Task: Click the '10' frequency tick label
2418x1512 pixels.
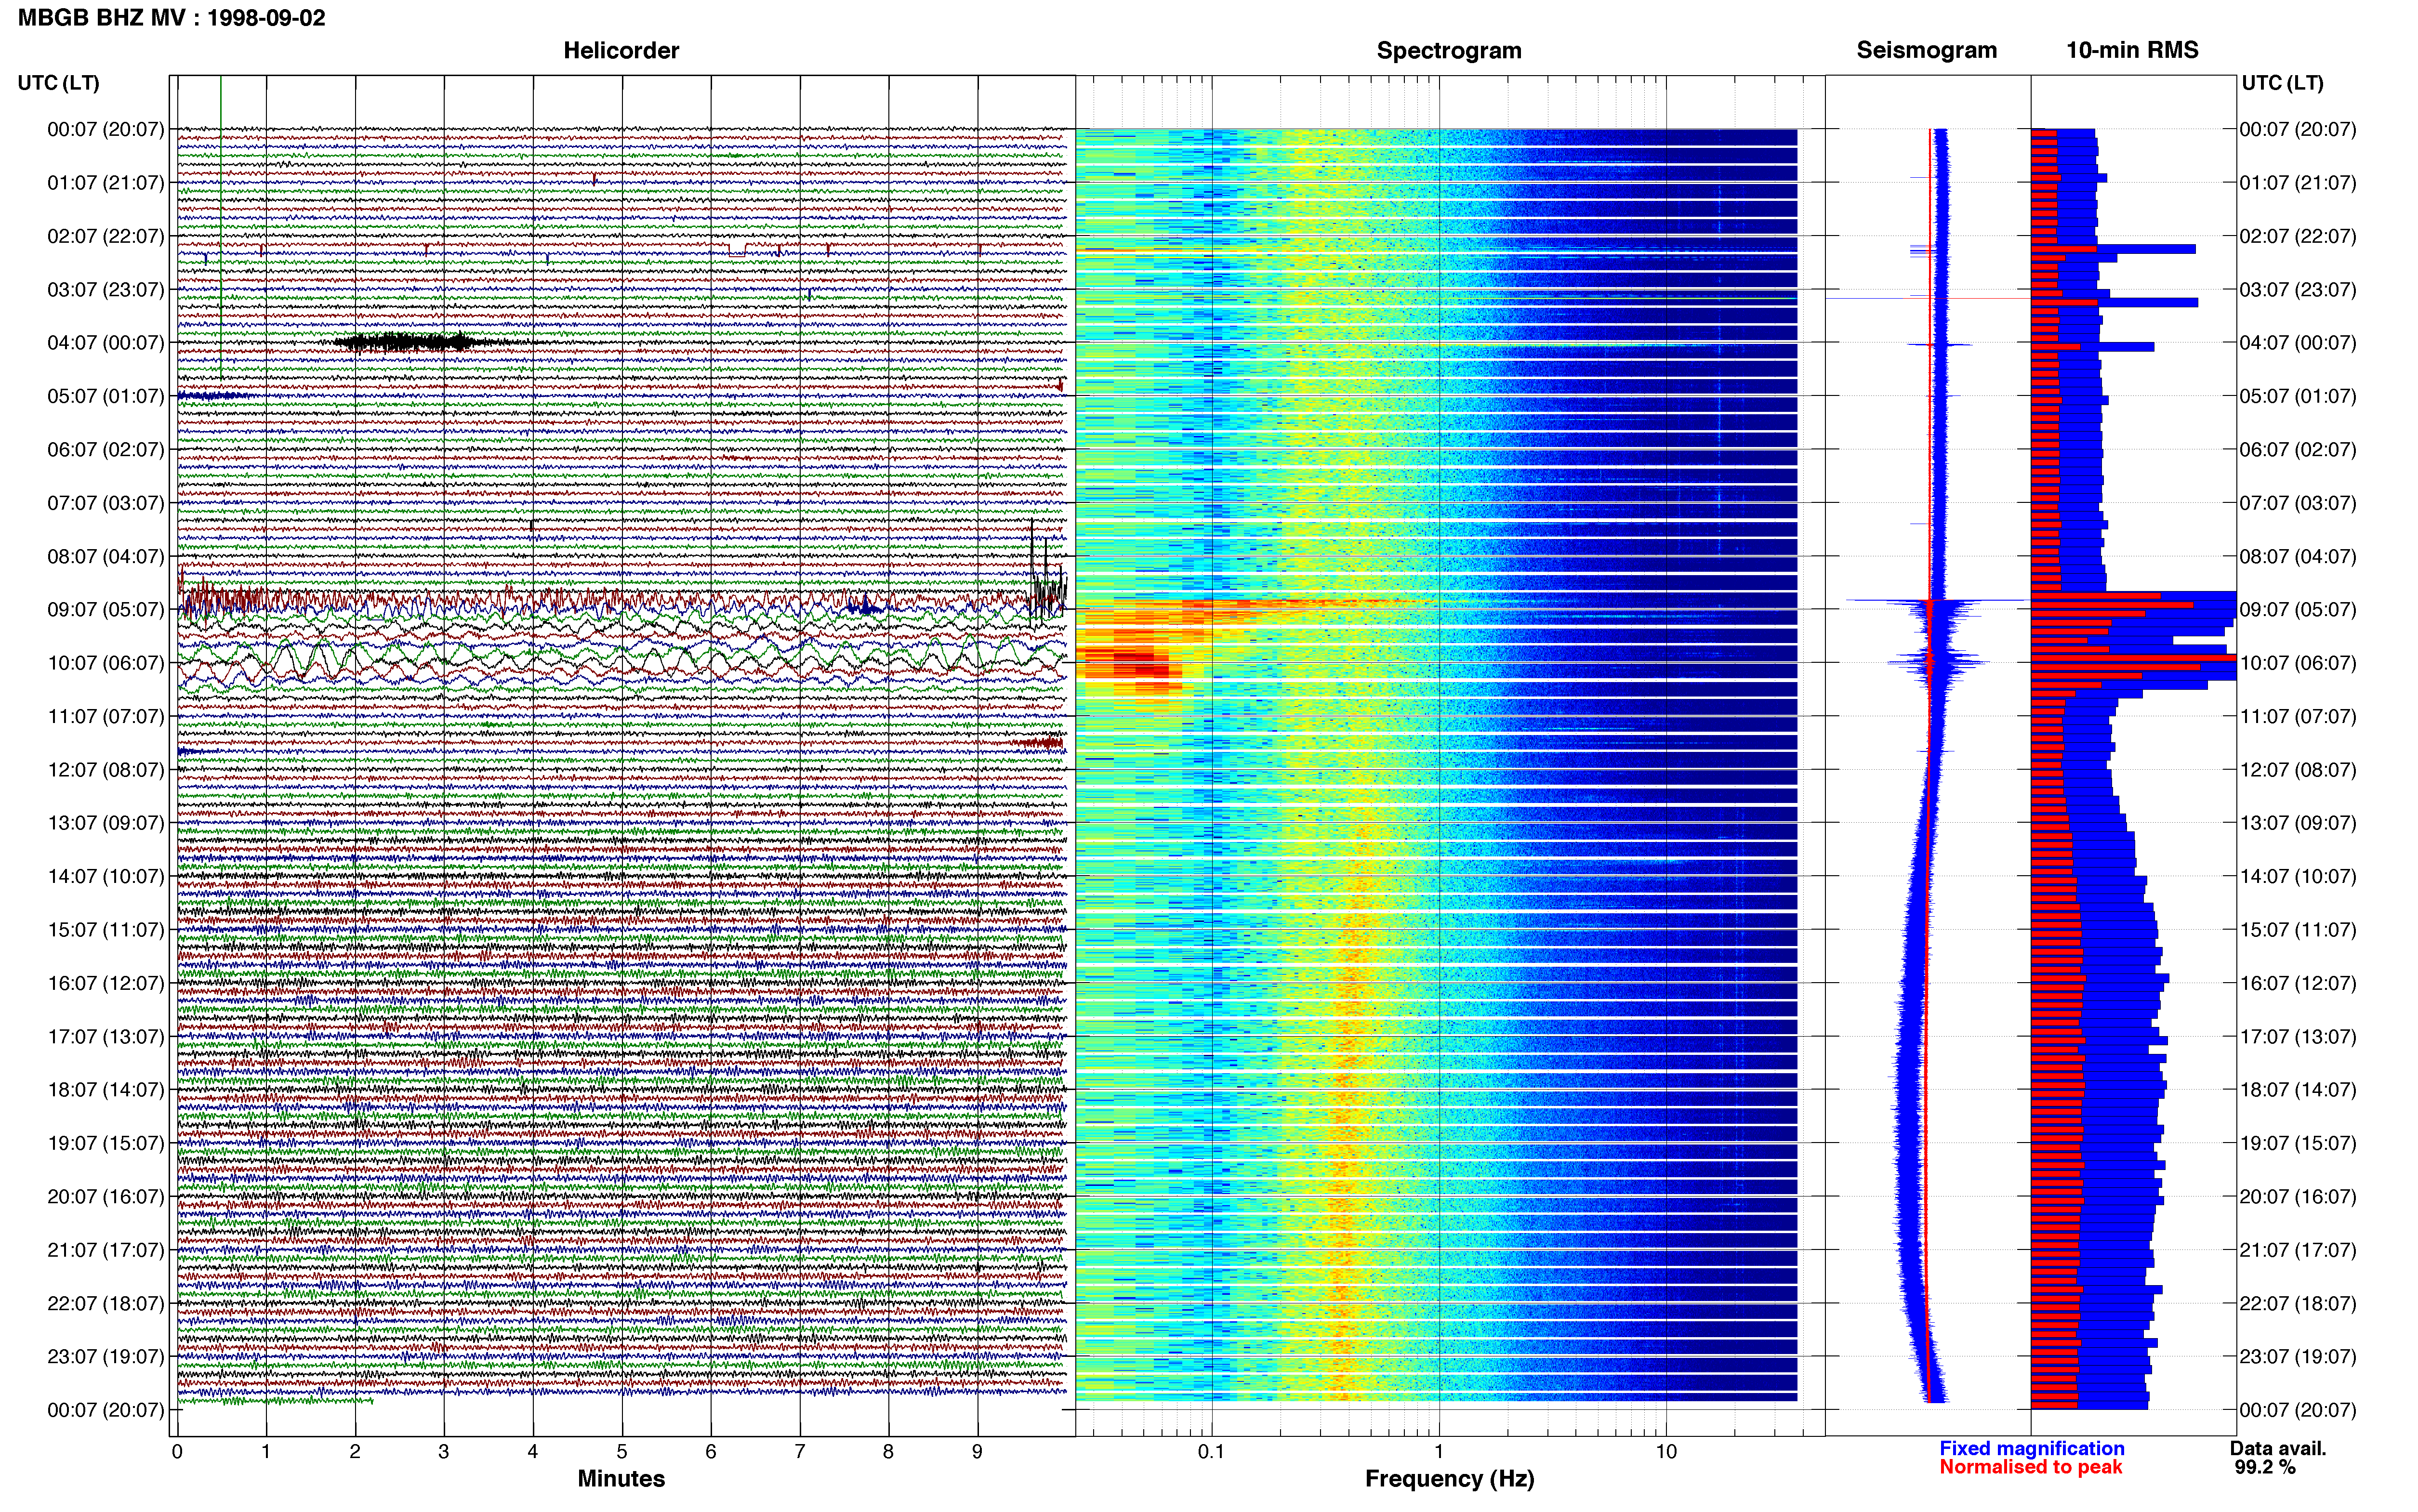Action: 1666,1452
